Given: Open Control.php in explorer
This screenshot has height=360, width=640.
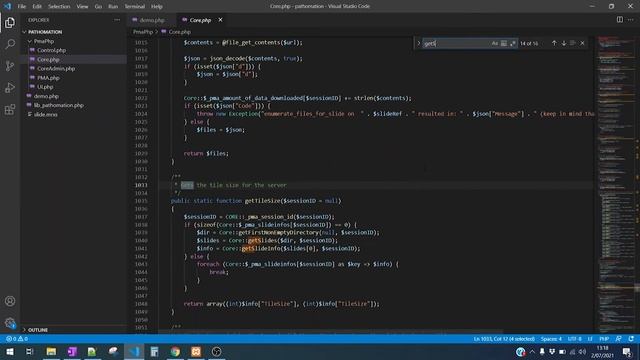Looking at the screenshot, I should [x=51, y=50].
